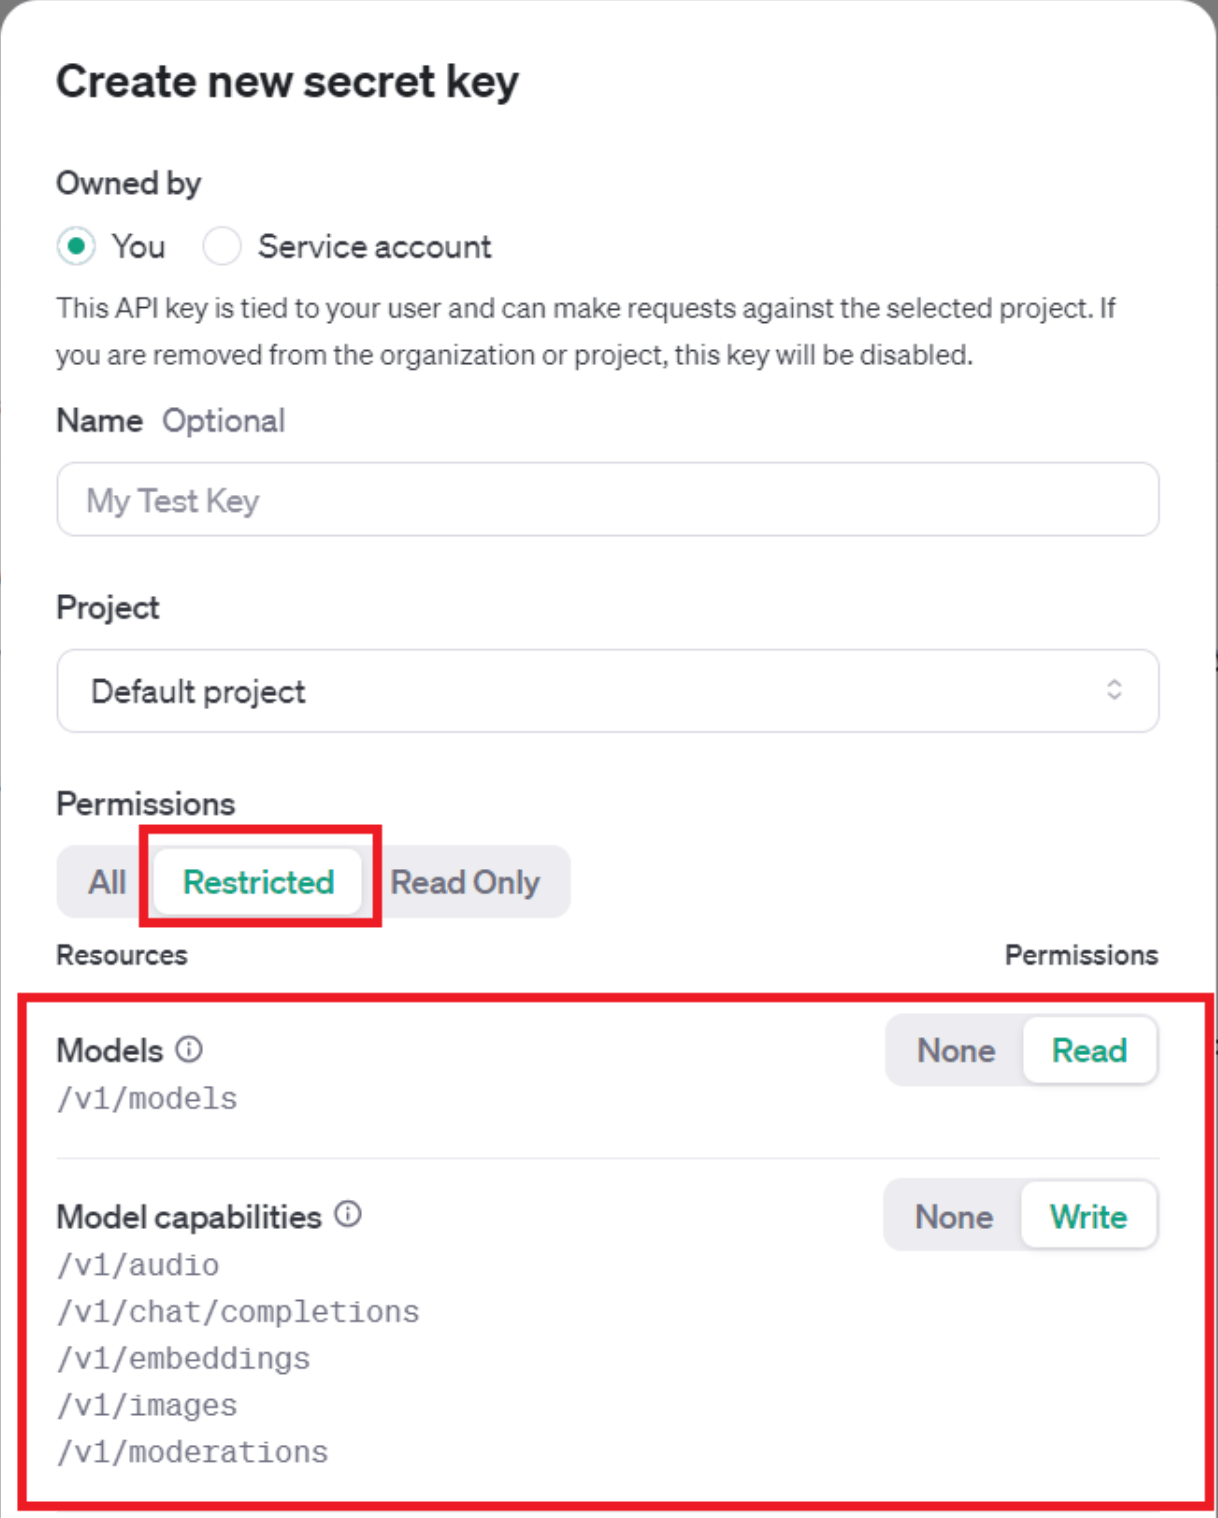The height and width of the screenshot is (1518, 1218).
Task: Click the Model capabilities heading
Action: click(x=189, y=1217)
